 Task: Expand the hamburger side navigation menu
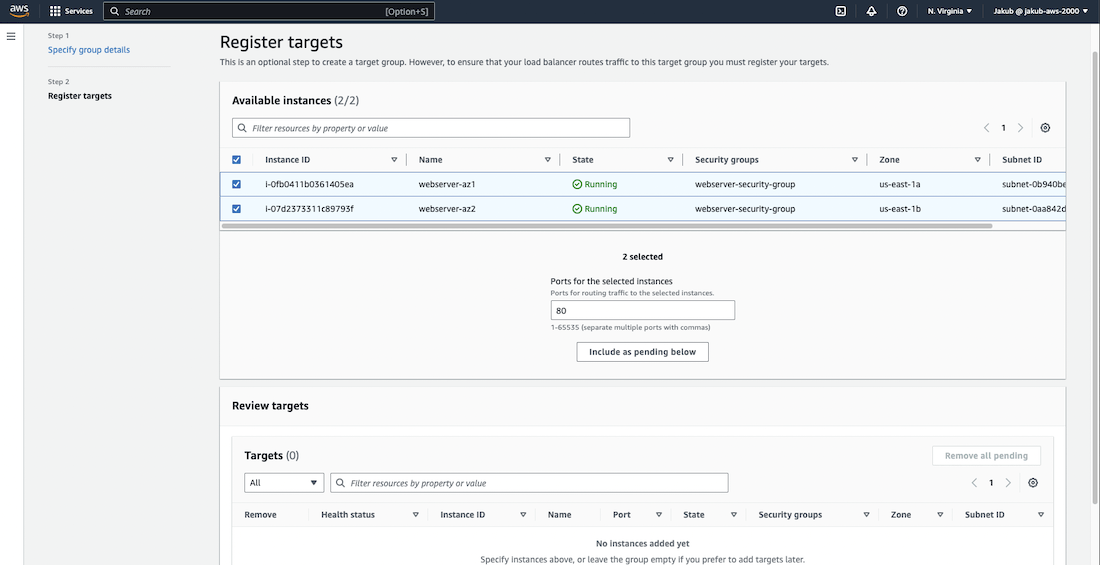[x=11, y=36]
